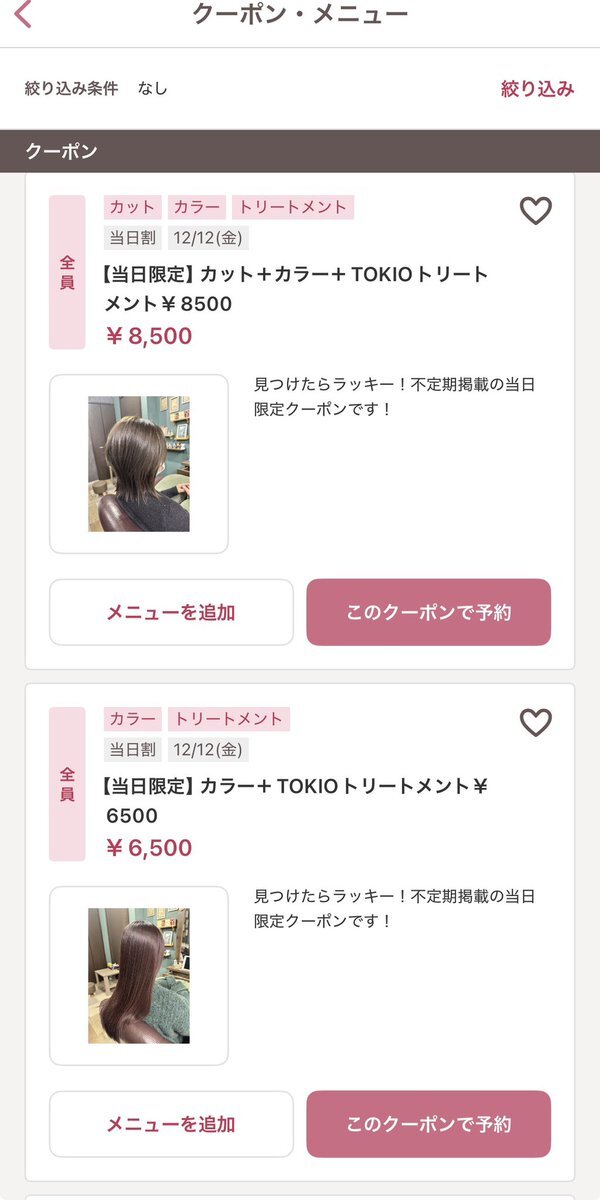
Task: Favorite the ¥8,500 cut color coupon
Action: click(x=536, y=211)
